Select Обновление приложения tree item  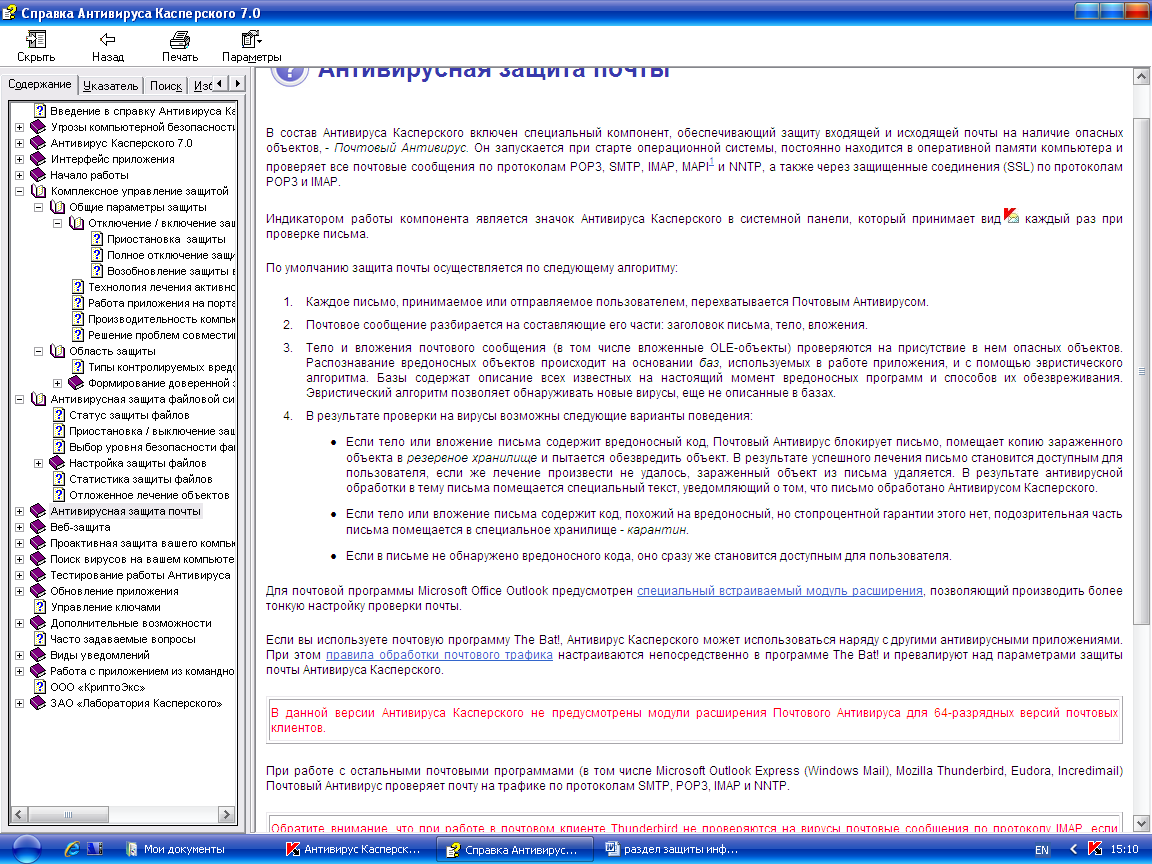click(114, 591)
